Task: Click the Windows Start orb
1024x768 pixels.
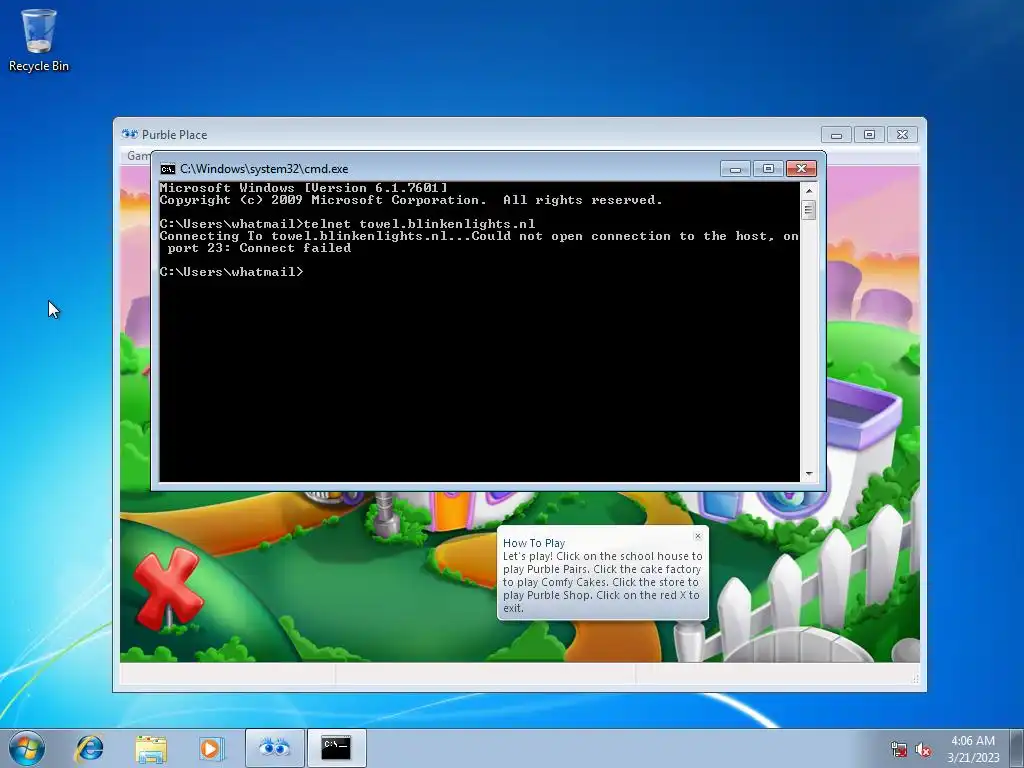Action: (27, 748)
